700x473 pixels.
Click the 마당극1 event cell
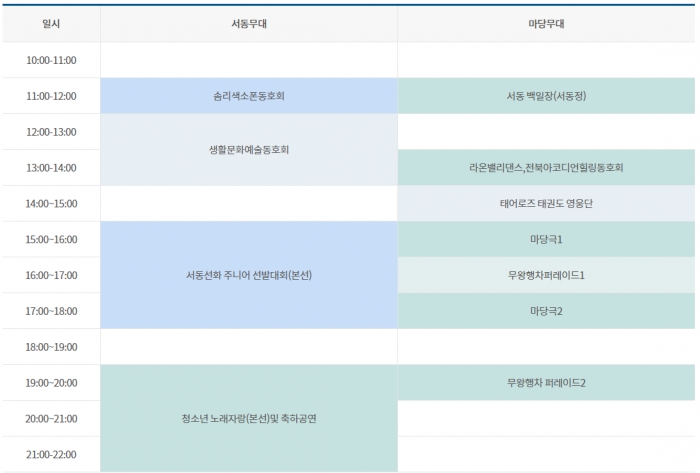pos(546,240)
